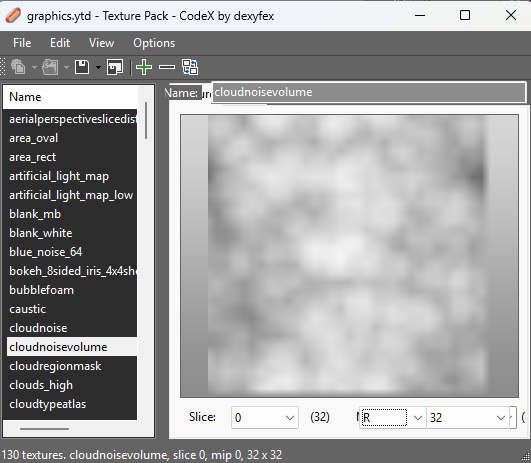Viewport: 531px width, 463px height.
Task: Open the Slice dropdown showing 0
Action: click(264, 417)
